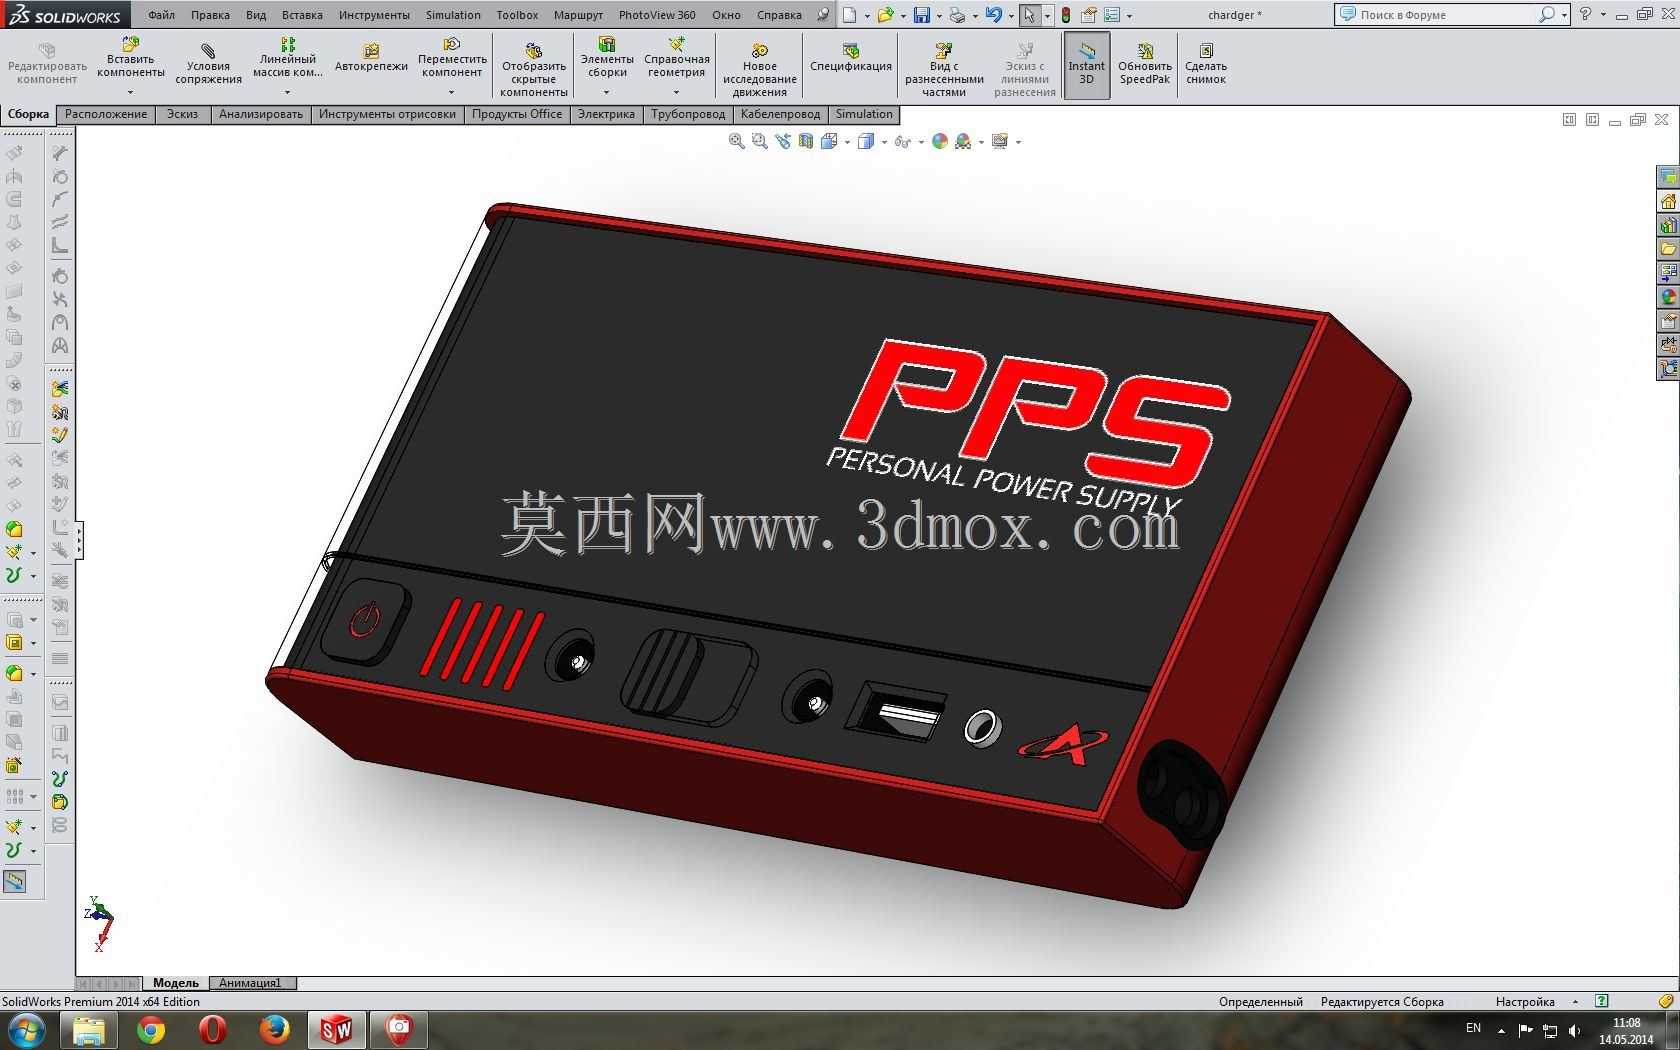This screenshot has width=1680, height=1050.
Task: Click the Apply Scene icon in view toolbar
Action: coord(963,142)
